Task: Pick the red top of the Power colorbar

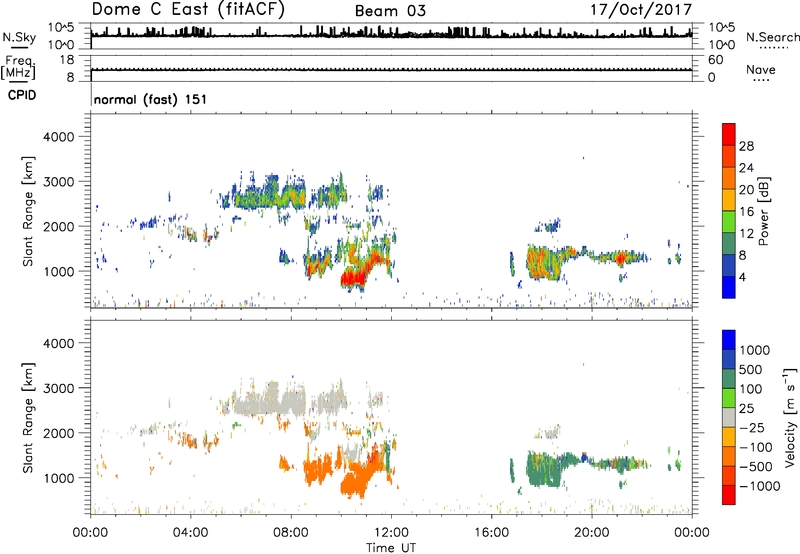Action: pyautogui.click(x=729, y=135)
